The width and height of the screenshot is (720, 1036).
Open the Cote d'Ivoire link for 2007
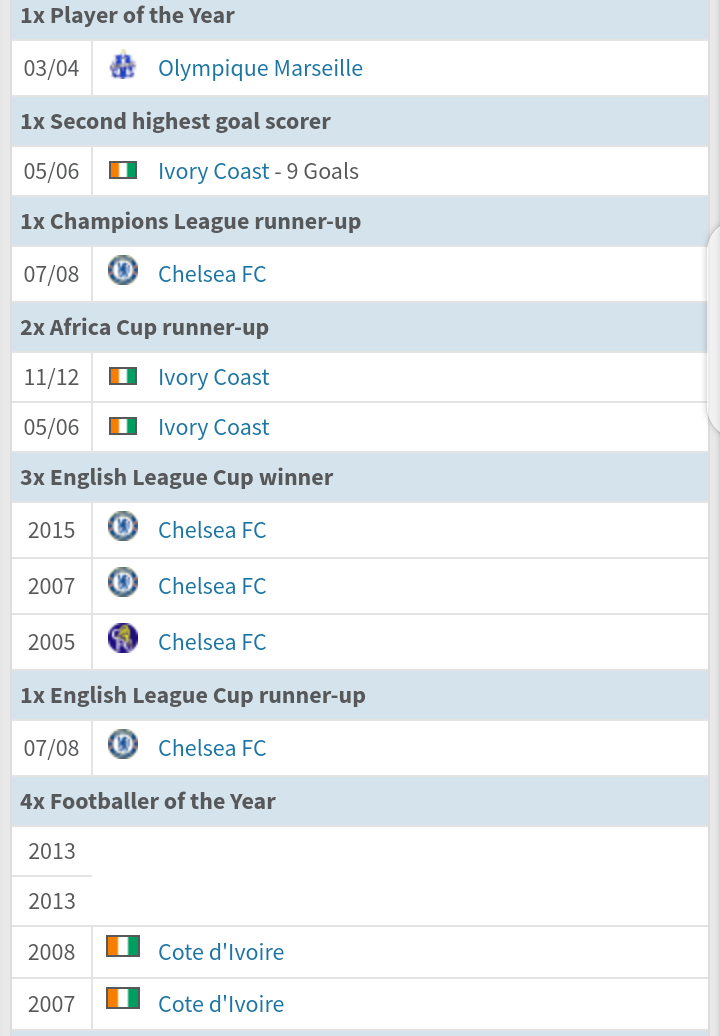(221, 1004)
